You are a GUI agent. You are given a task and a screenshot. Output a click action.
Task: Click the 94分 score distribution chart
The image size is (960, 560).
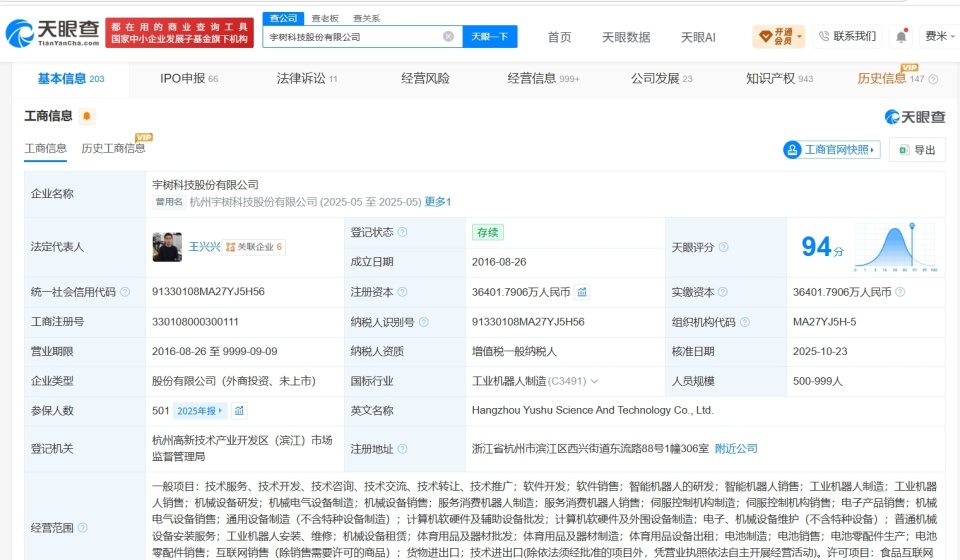tap(895, 247)
